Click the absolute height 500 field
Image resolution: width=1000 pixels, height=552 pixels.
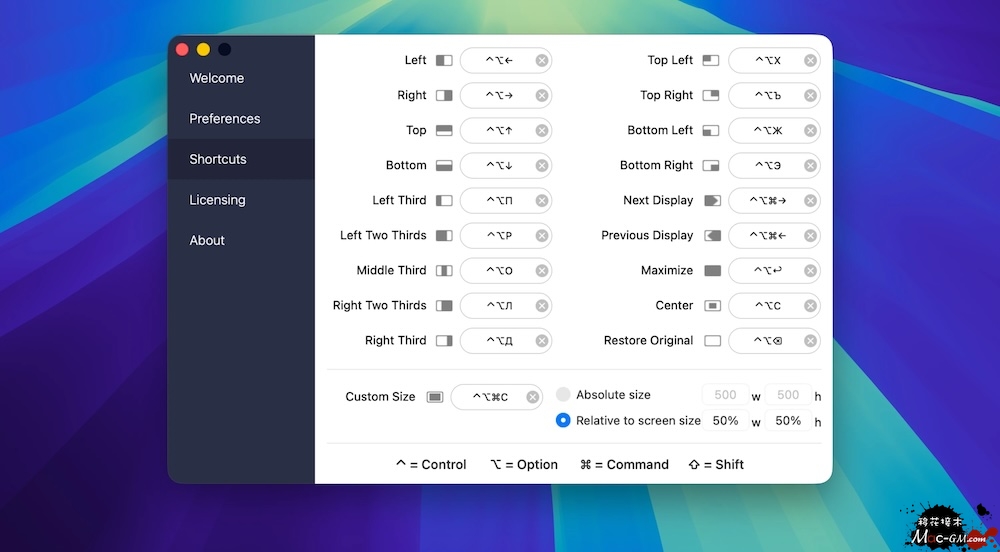click(x=788, y=395)
